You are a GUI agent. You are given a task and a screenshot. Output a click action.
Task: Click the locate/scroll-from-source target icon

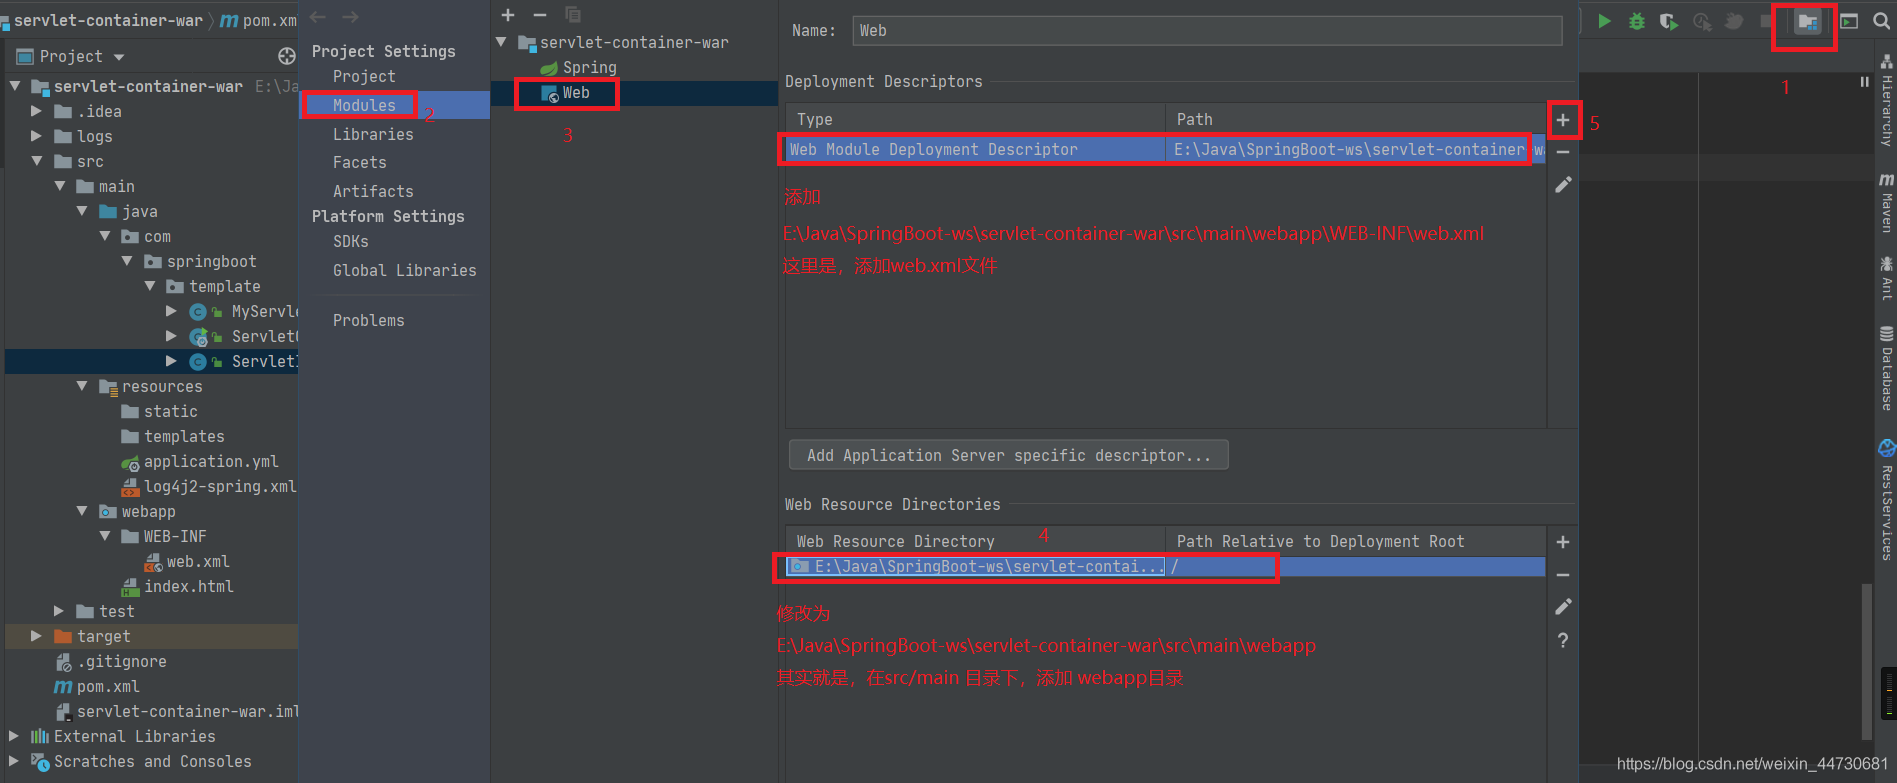pos(287,56)
